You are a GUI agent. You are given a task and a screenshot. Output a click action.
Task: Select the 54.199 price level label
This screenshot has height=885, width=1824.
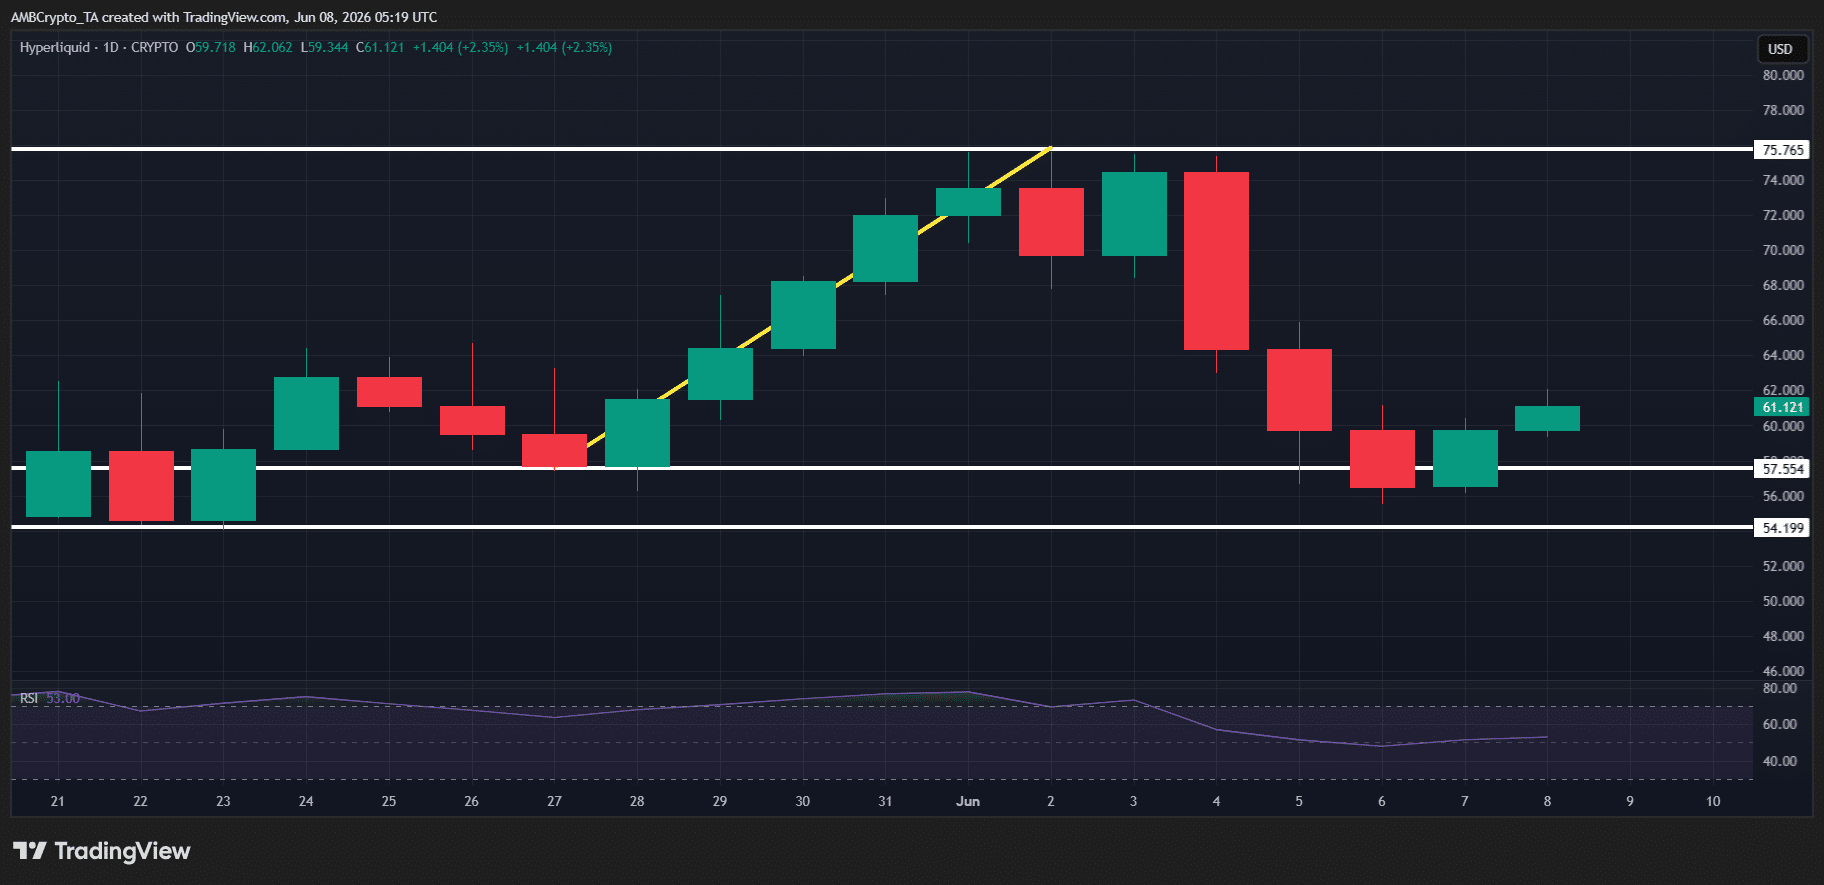1782,528
